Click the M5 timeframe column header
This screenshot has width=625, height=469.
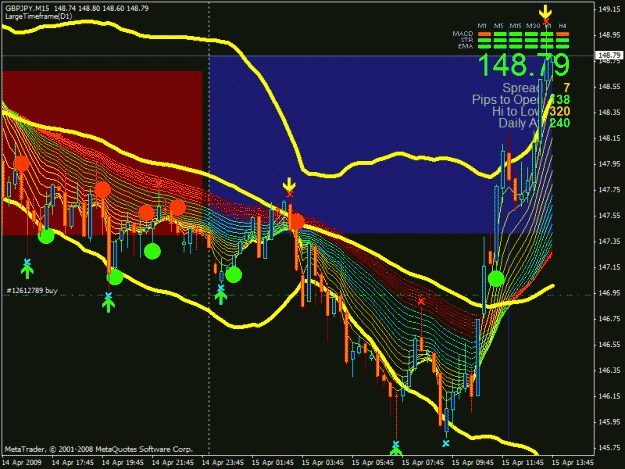click(x=499, y=26)
